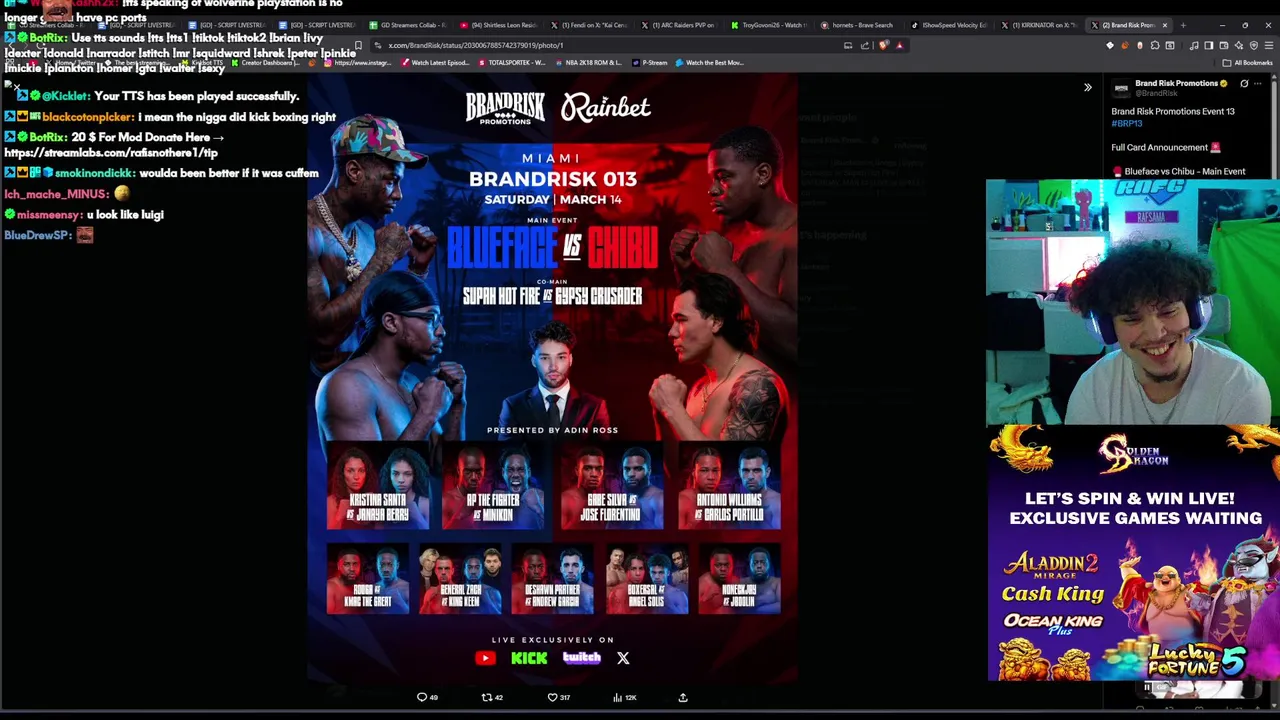Image resolution: width=1280 pixels, height=720 pixels.
Task: Click the X logo on the poster
Action: (x=623, y=658)
